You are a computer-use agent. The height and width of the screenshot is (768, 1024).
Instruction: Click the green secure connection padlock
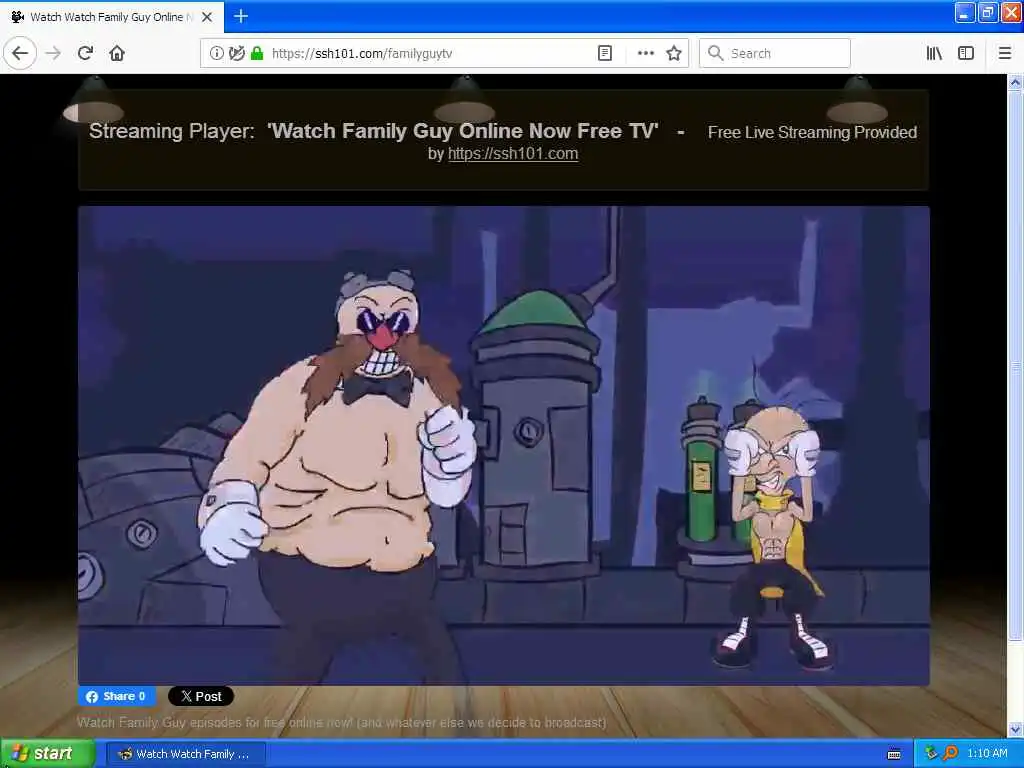[257, 53]
